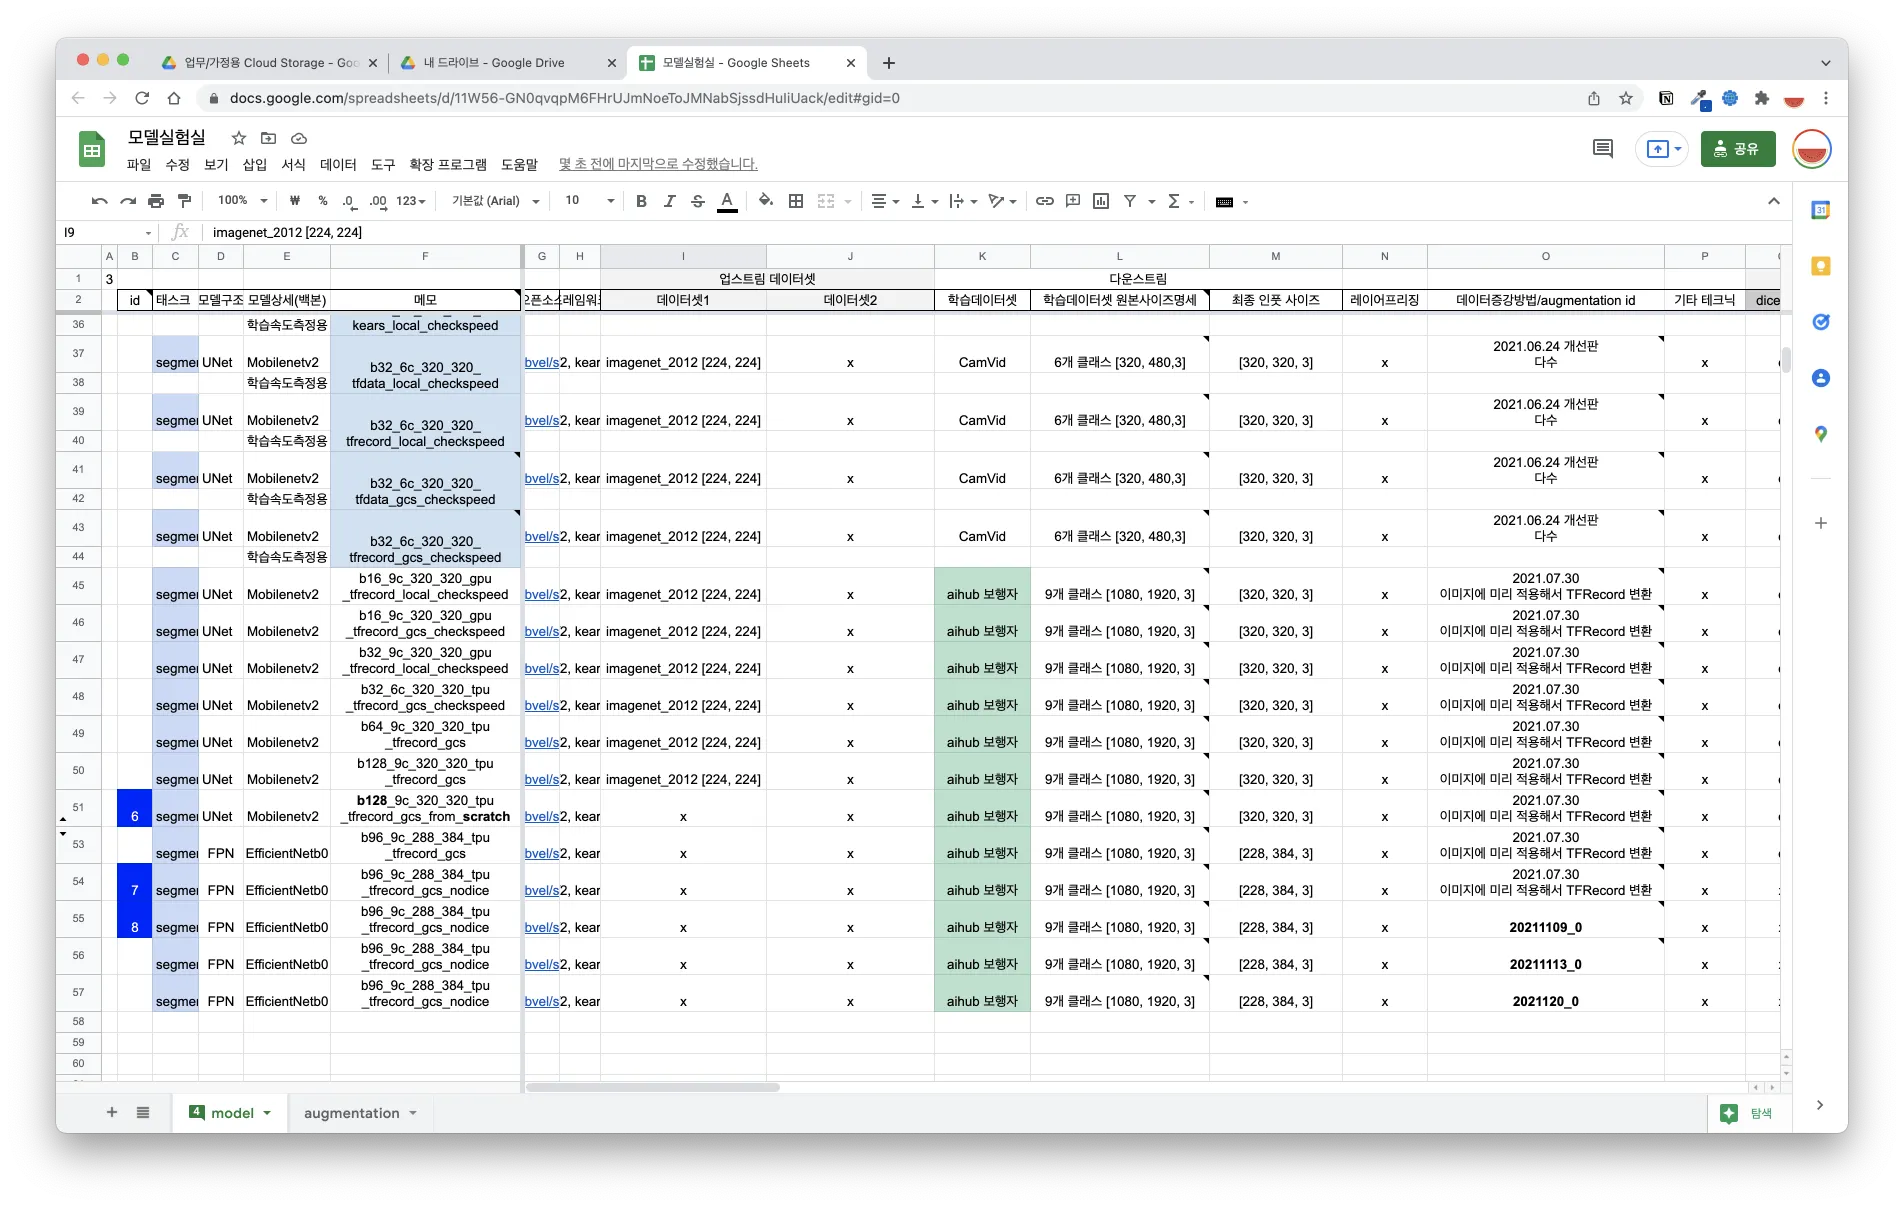Open the 123 number format dropdown
This screenshot has width=1904, height=1207.
411,201
